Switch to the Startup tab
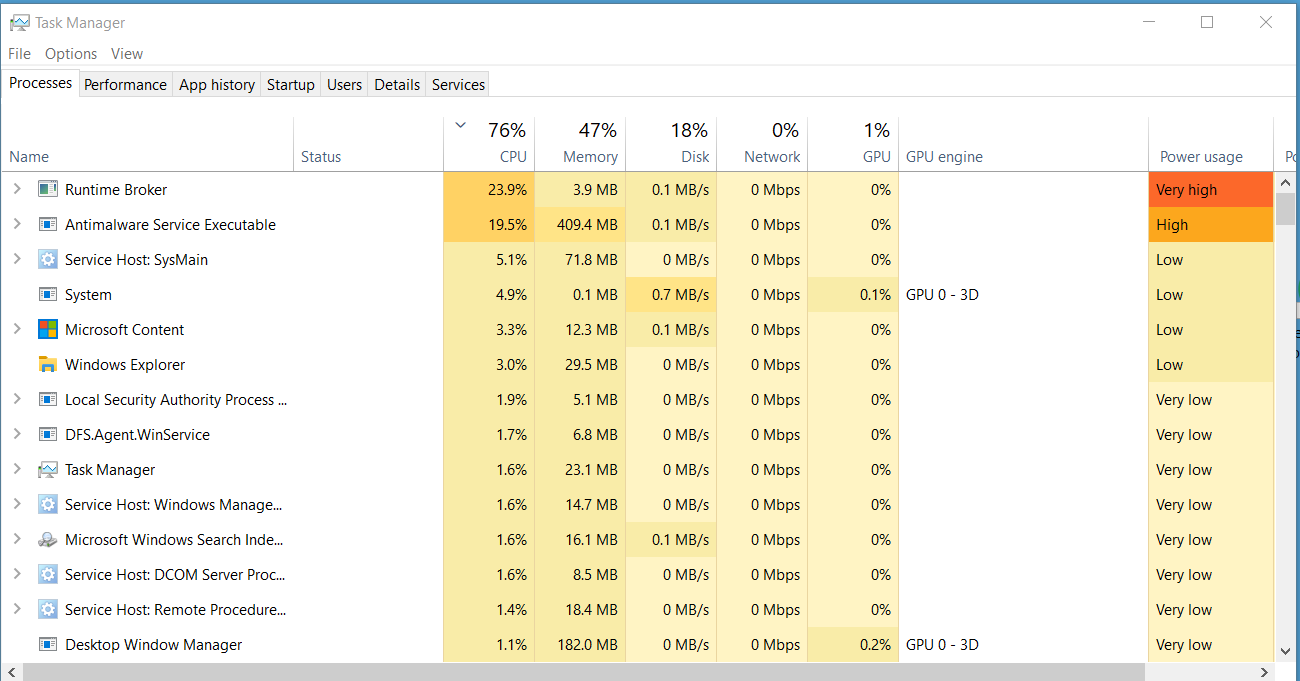1300x681 pixels. click(x=291, y=85)
